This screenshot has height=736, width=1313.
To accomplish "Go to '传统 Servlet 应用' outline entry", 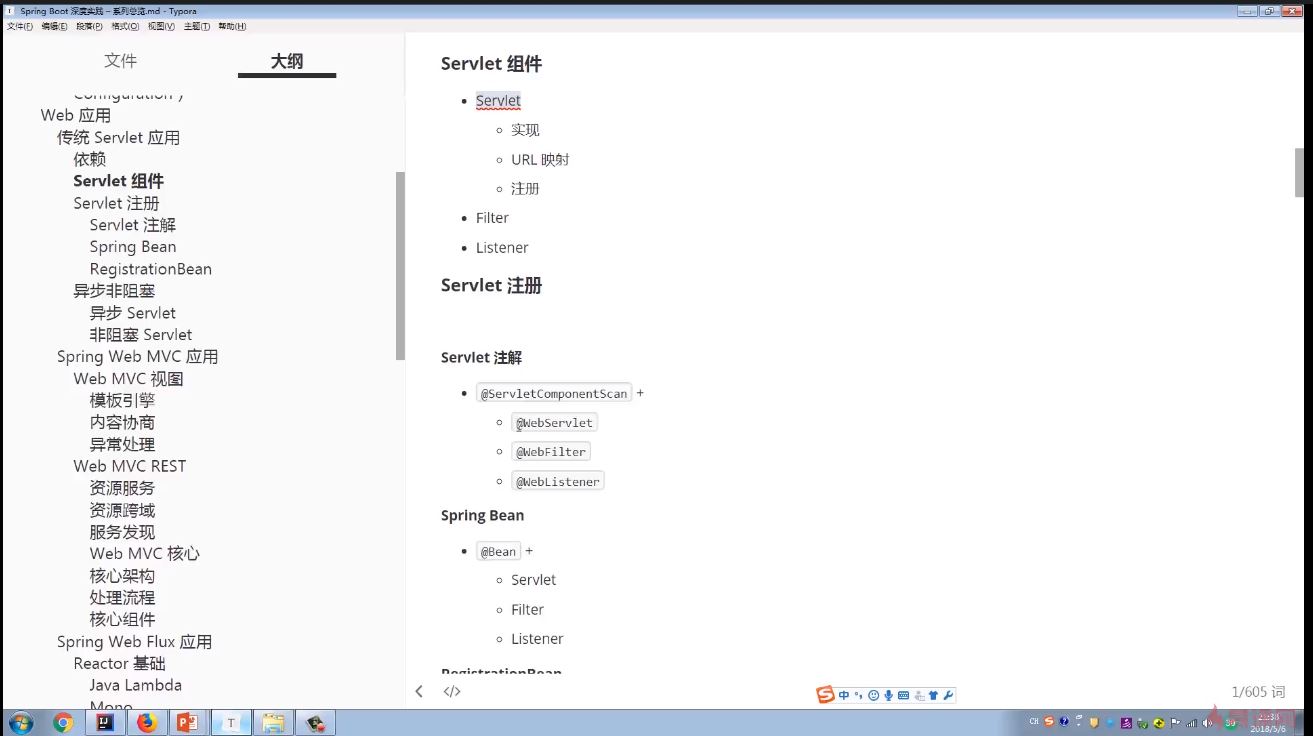I will tap(118, 137).
